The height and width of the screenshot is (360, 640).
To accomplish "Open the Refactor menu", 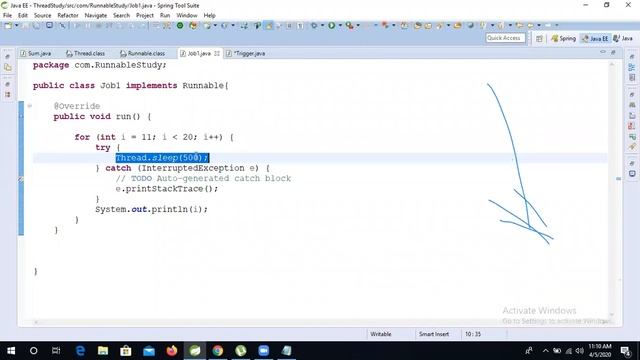I will pos(68,16).
